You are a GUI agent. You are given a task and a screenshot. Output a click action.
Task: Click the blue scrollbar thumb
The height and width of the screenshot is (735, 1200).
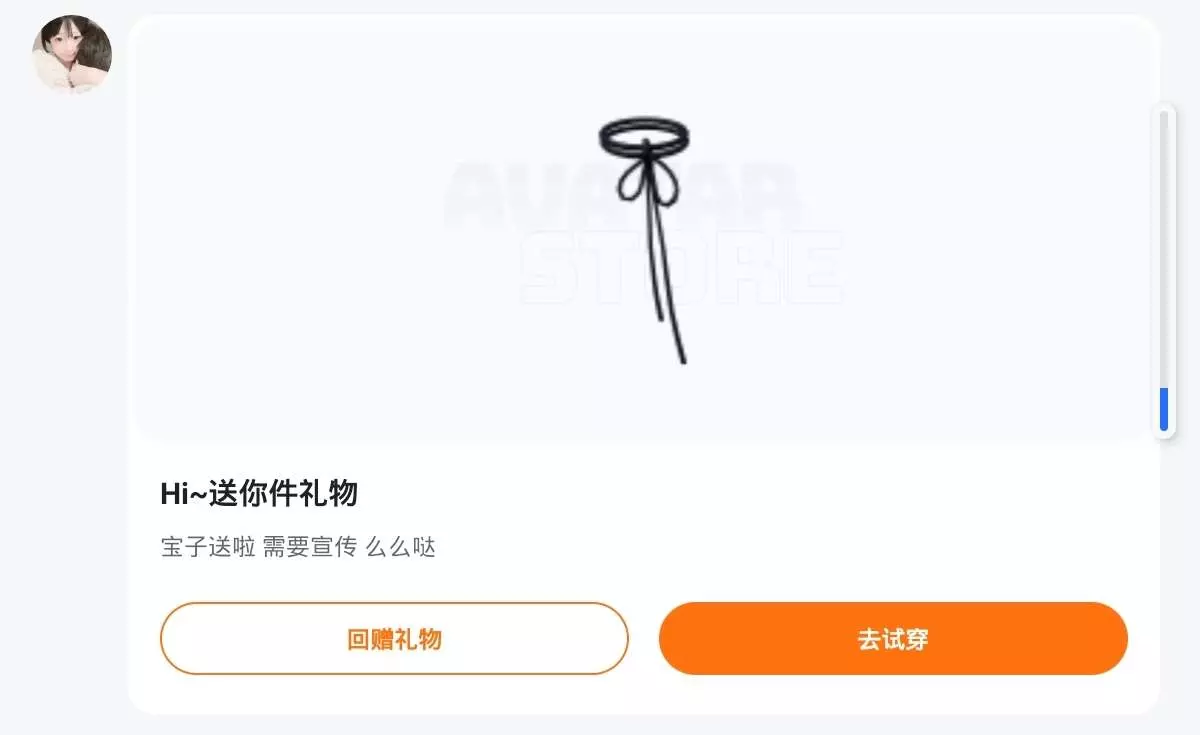click(1164, 409)
